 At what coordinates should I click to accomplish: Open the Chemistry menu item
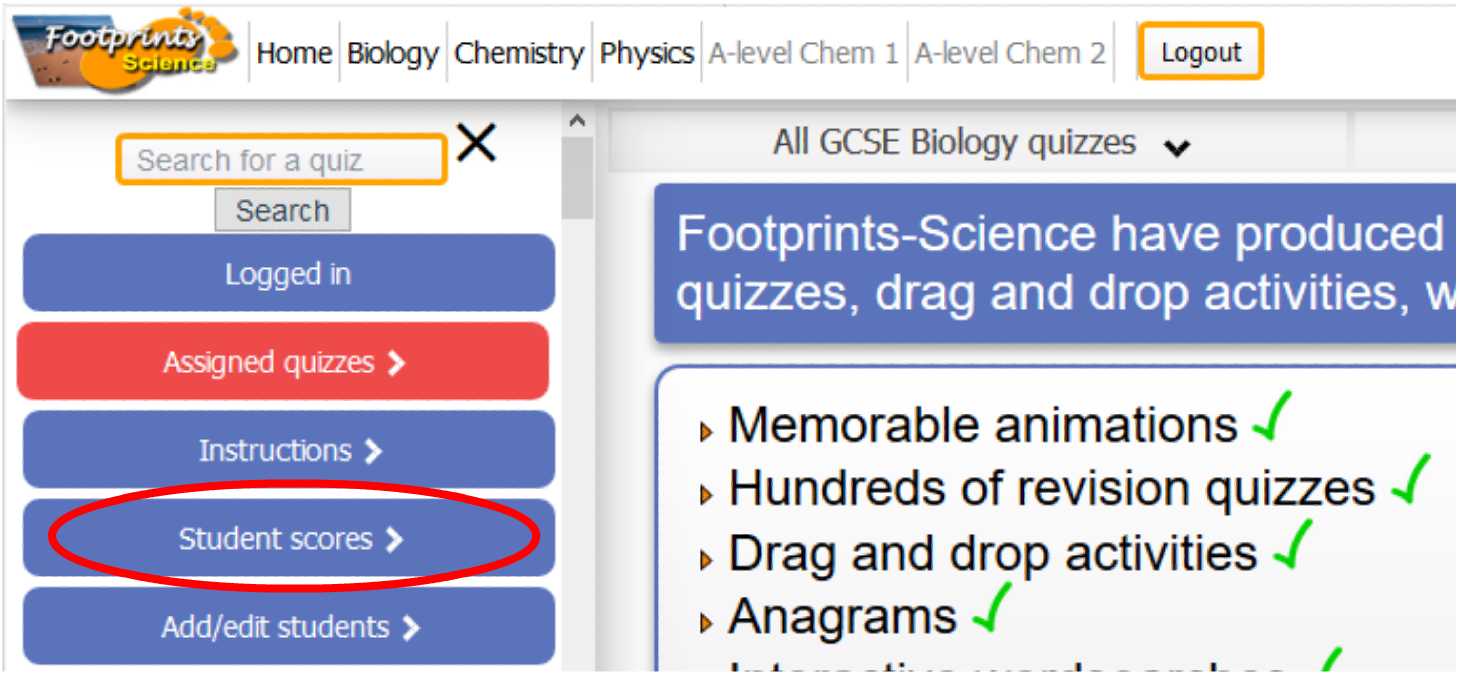tap(519, 53)
